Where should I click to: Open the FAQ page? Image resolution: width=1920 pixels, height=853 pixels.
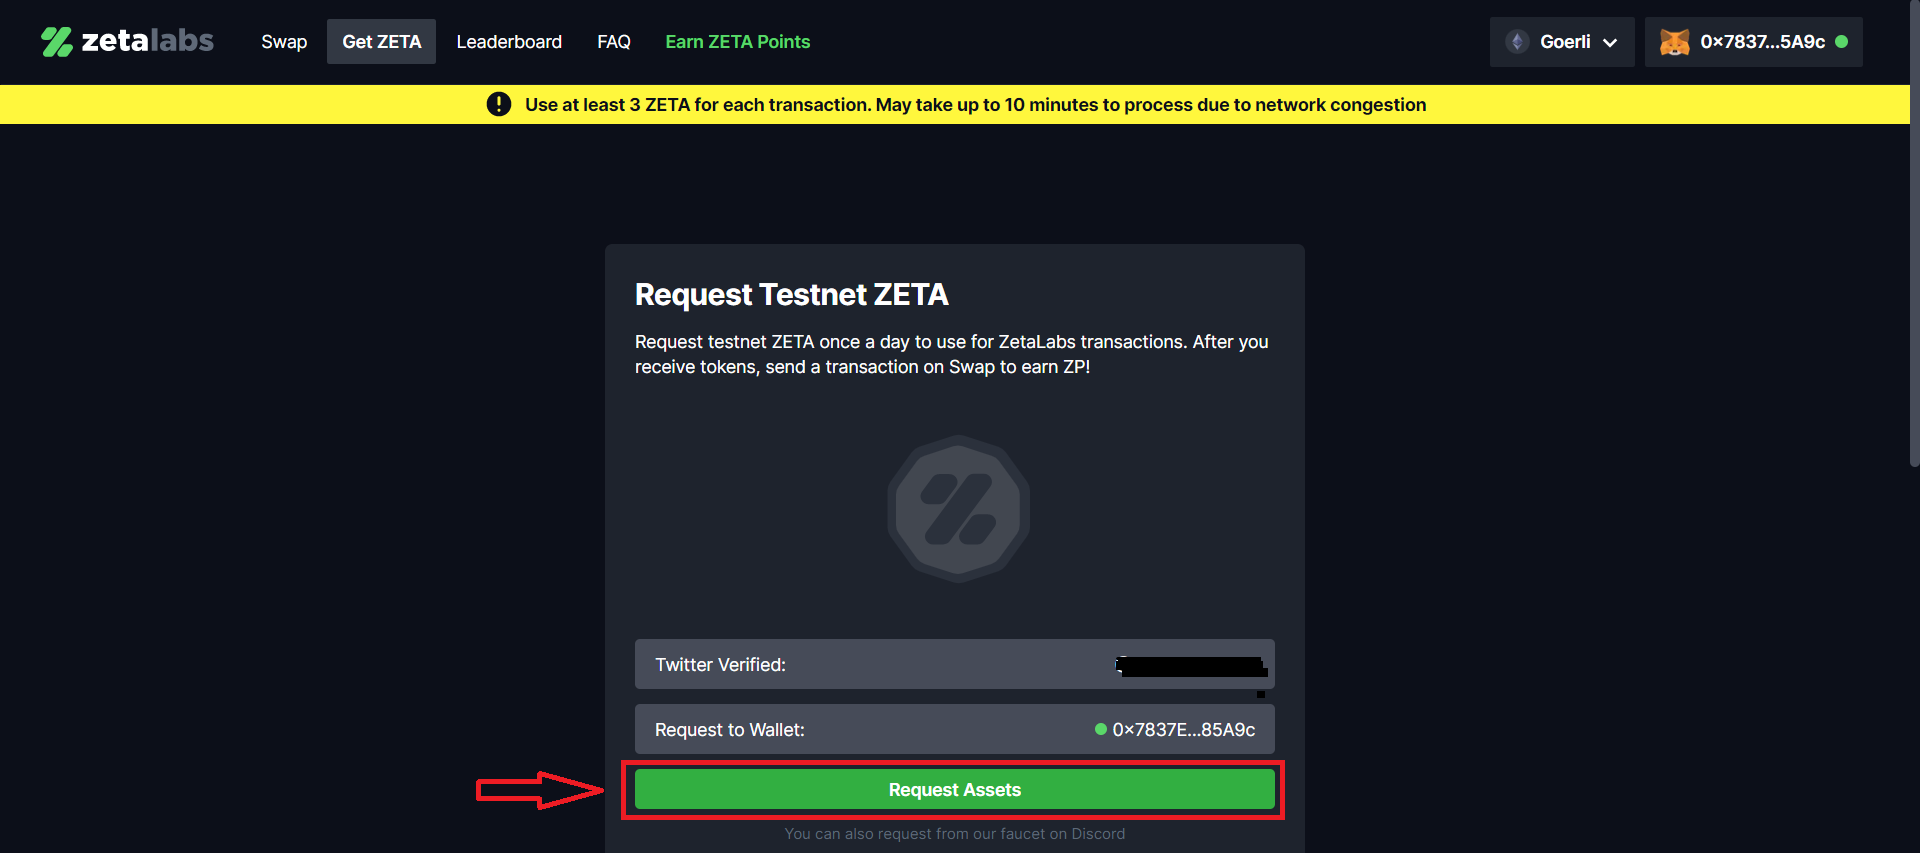click(x=614, y=42)
